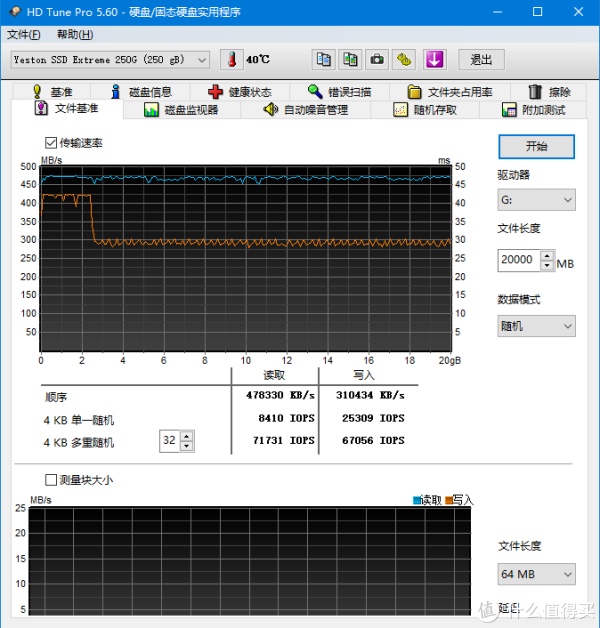The image size is (600, 628).
Task: Enable the 测量块大小 checkbox
Action: click(x=51, y=479)
